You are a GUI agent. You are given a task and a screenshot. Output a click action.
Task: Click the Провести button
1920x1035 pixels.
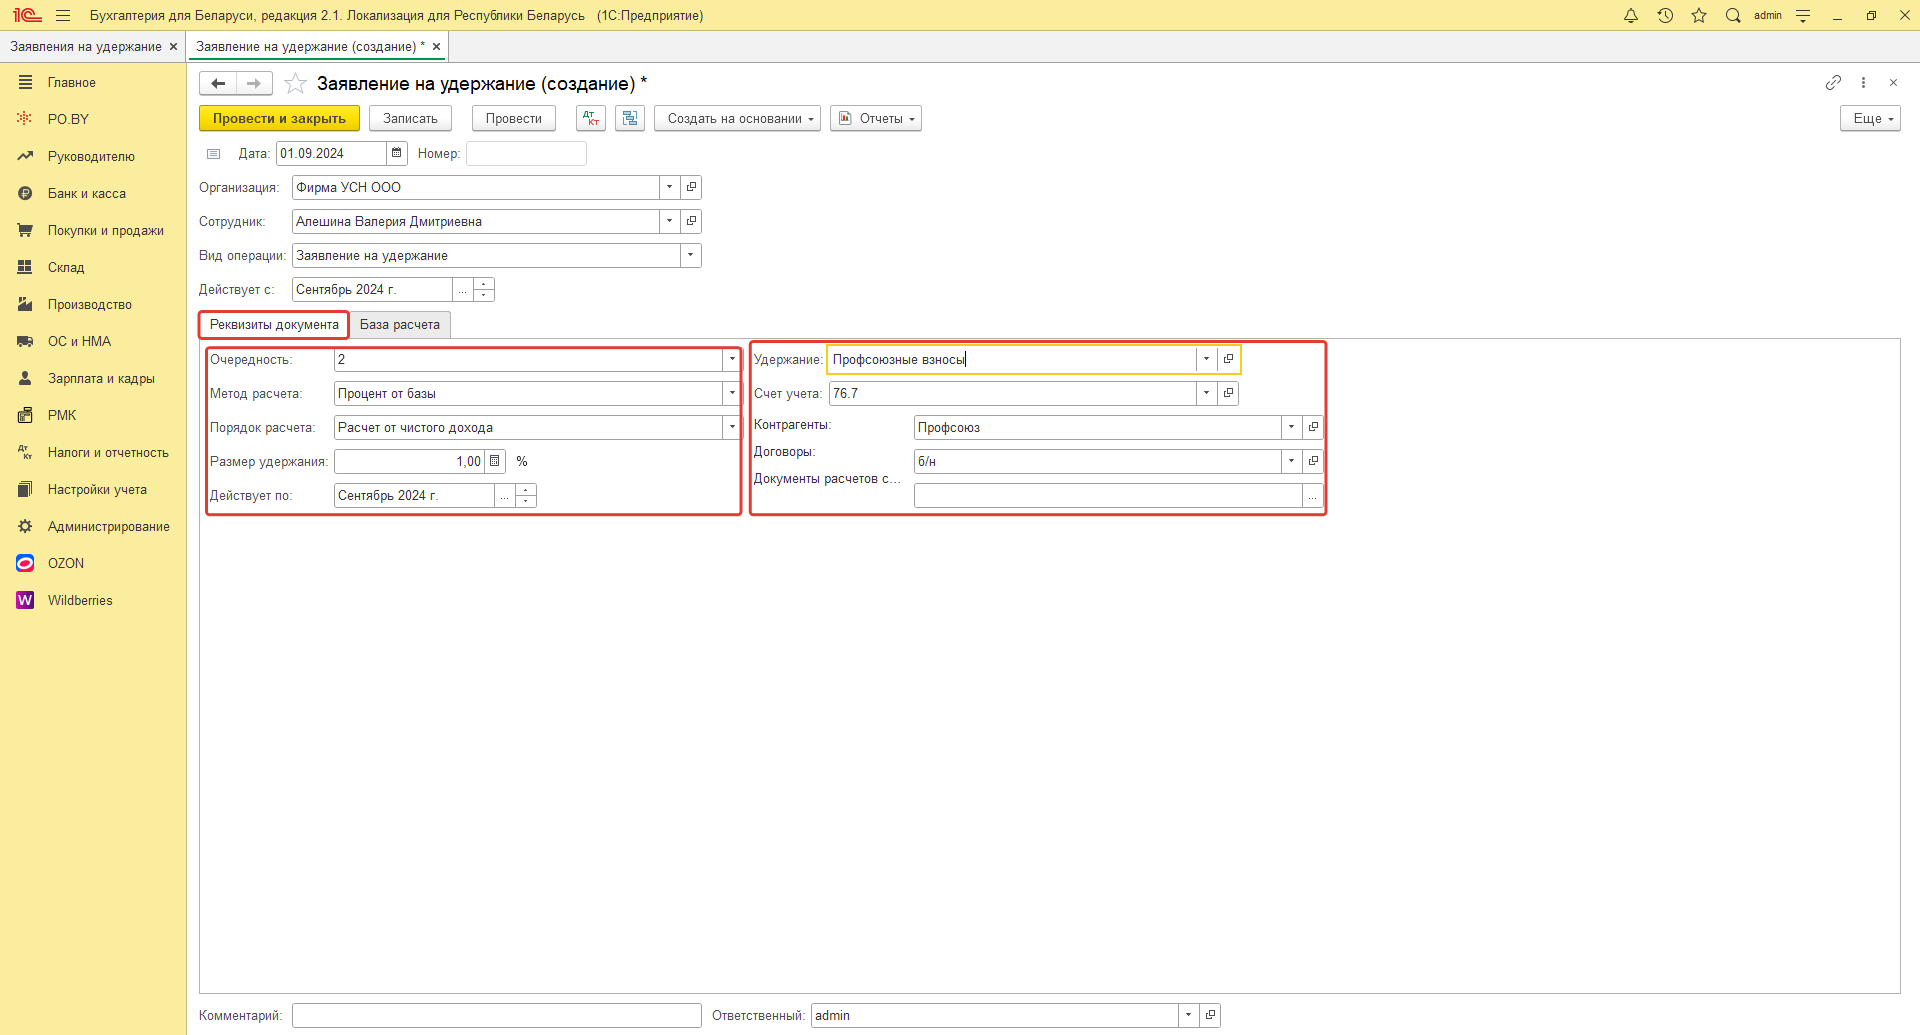513,118
